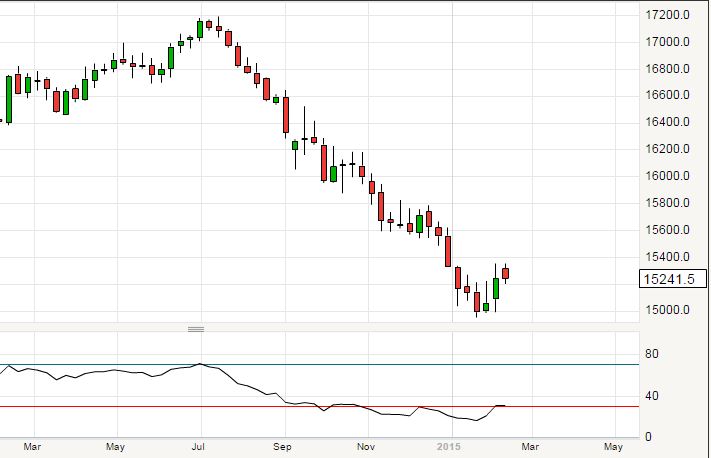This screenshot has height=458, width=711.
Task: Click the 80 label on the indicator axis
Action: pyautogui.click(x=650, y=353)
